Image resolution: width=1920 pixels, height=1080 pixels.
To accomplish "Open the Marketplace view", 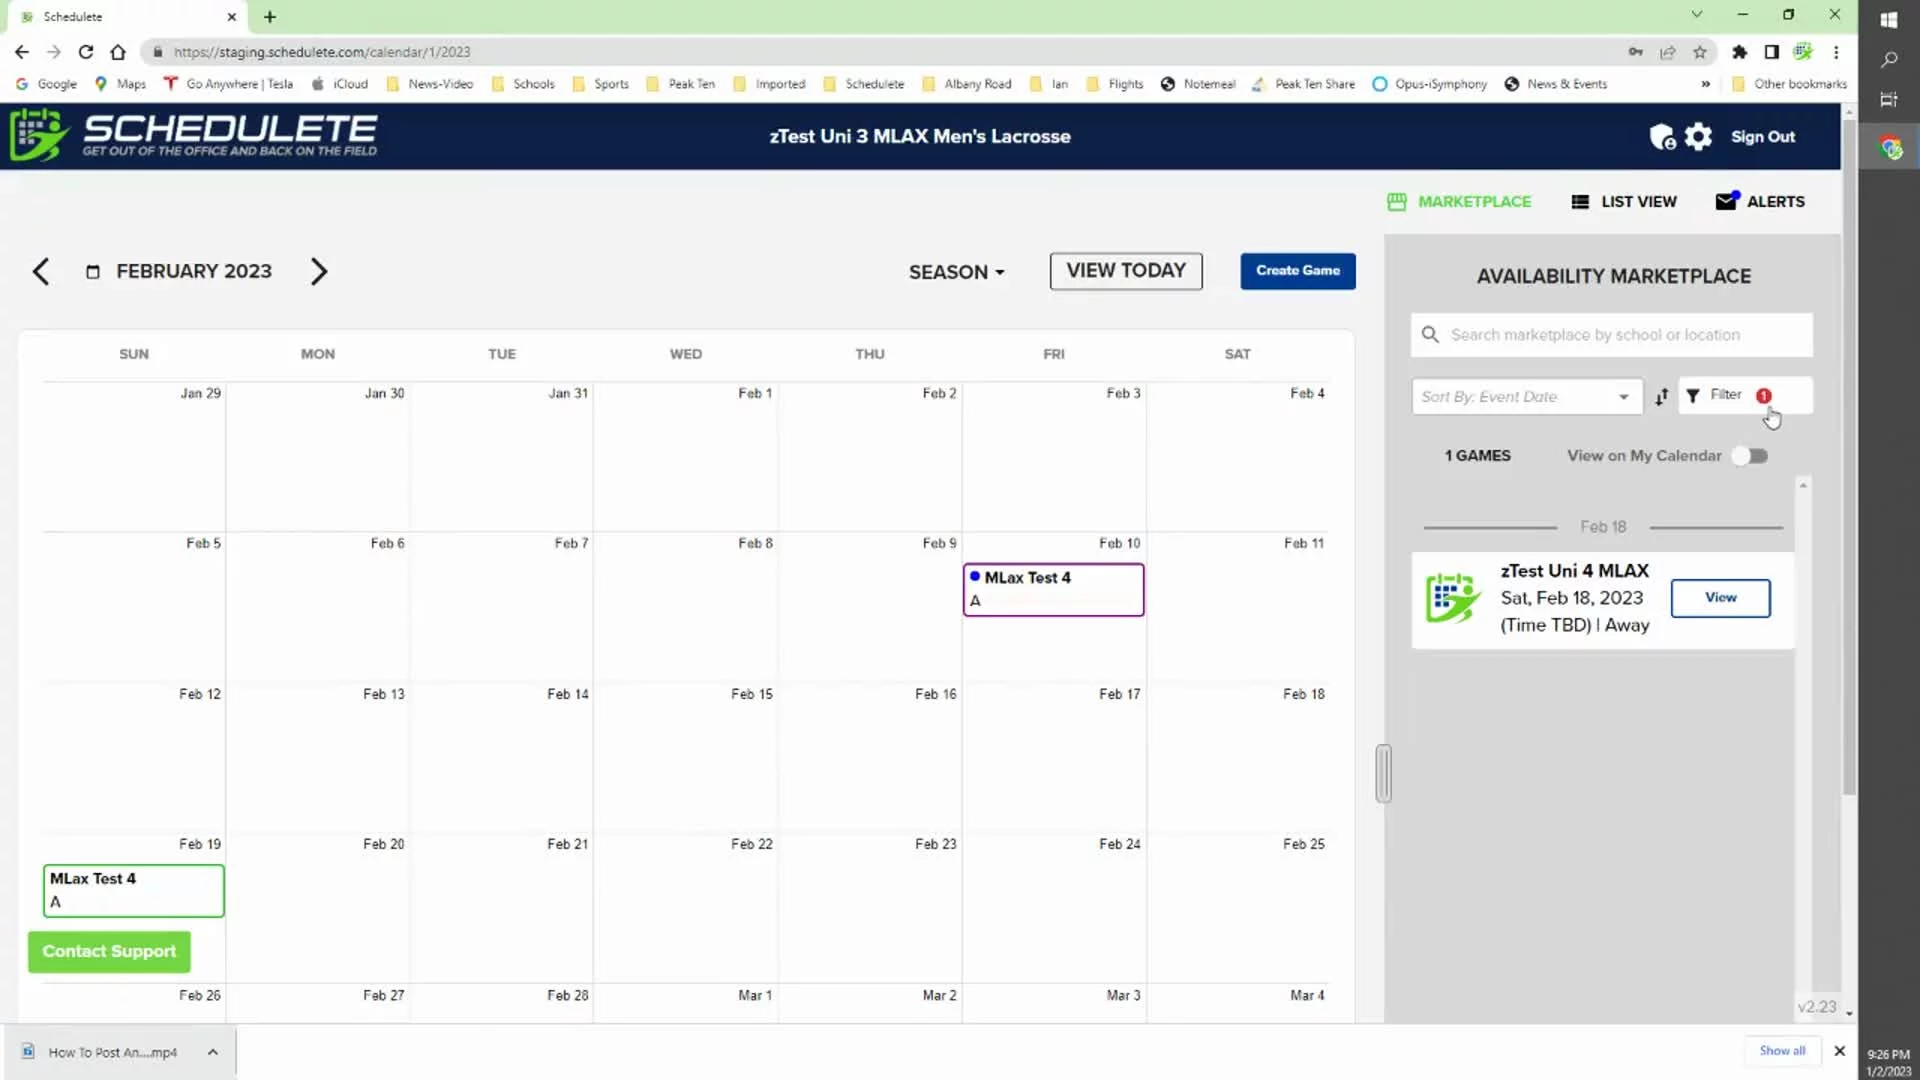I will [x=1459, y=202].
